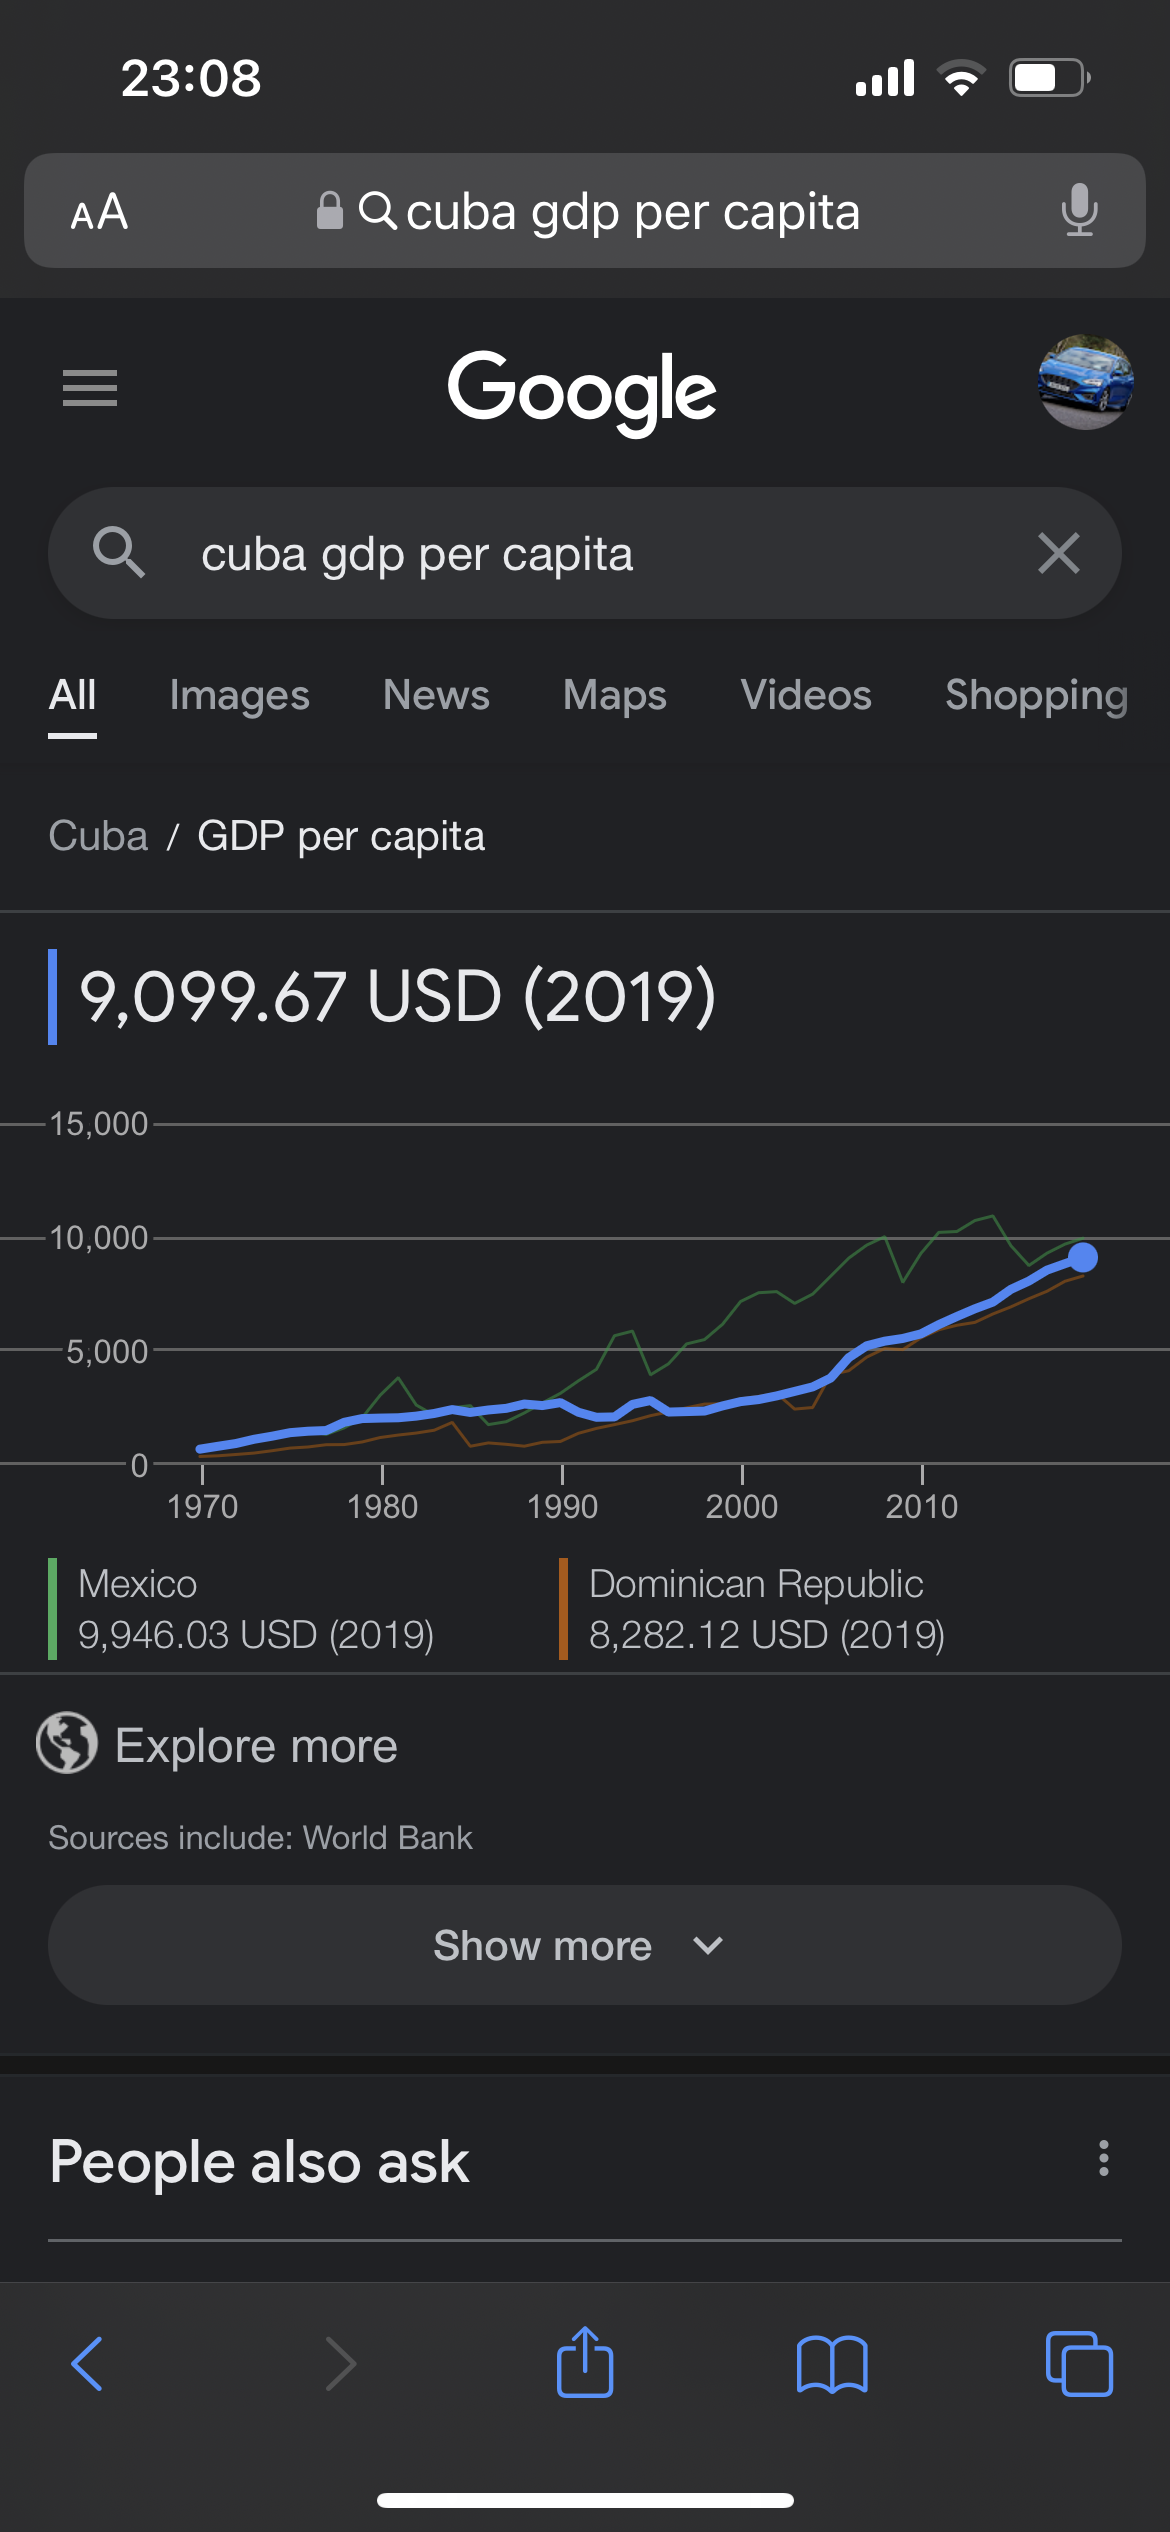Tap the 1970 label on chart axis
Screen dimensions: 1170x2532
click(x=202, y=1507)
